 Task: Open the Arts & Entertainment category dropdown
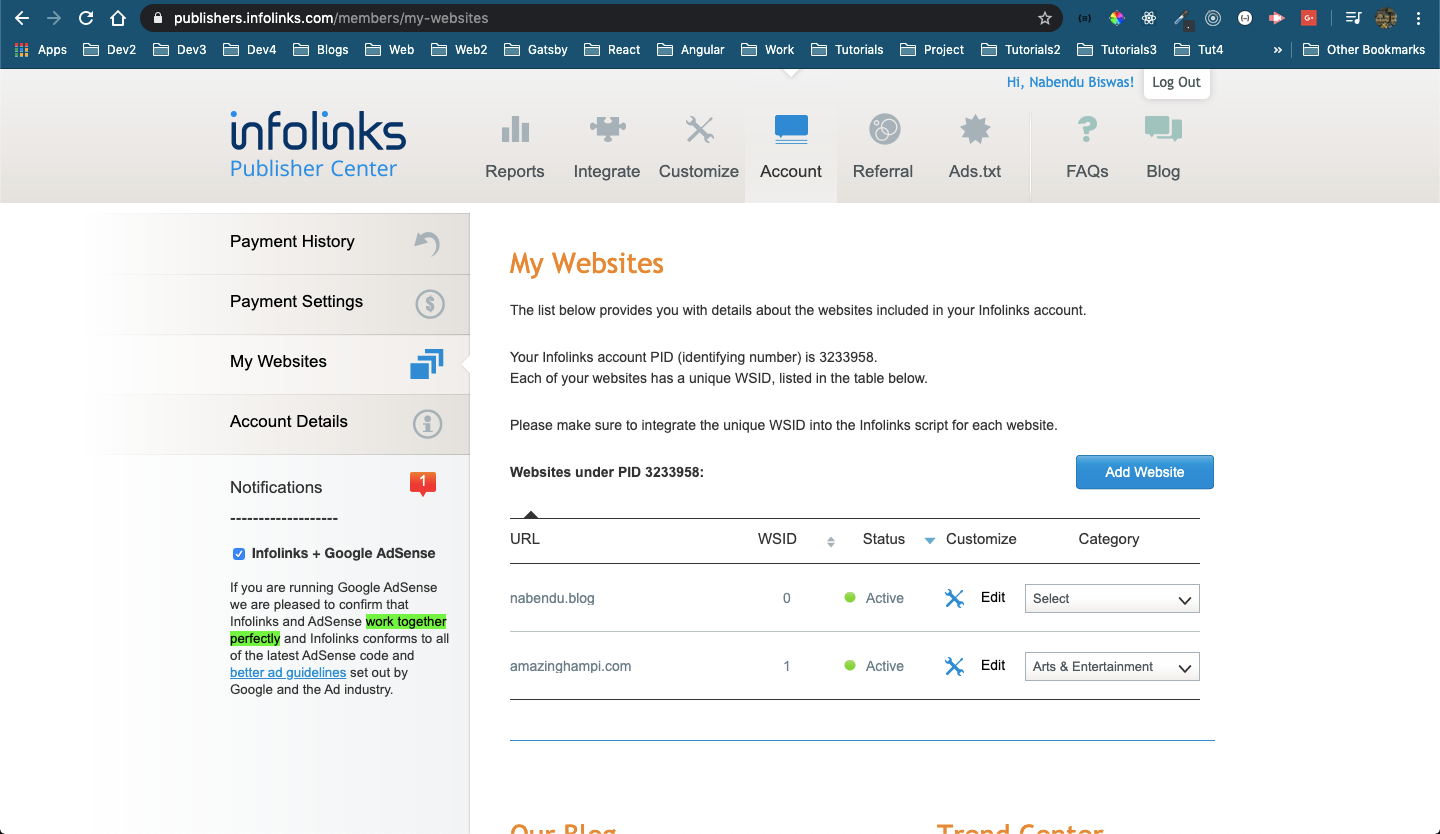coord(1112,666)
